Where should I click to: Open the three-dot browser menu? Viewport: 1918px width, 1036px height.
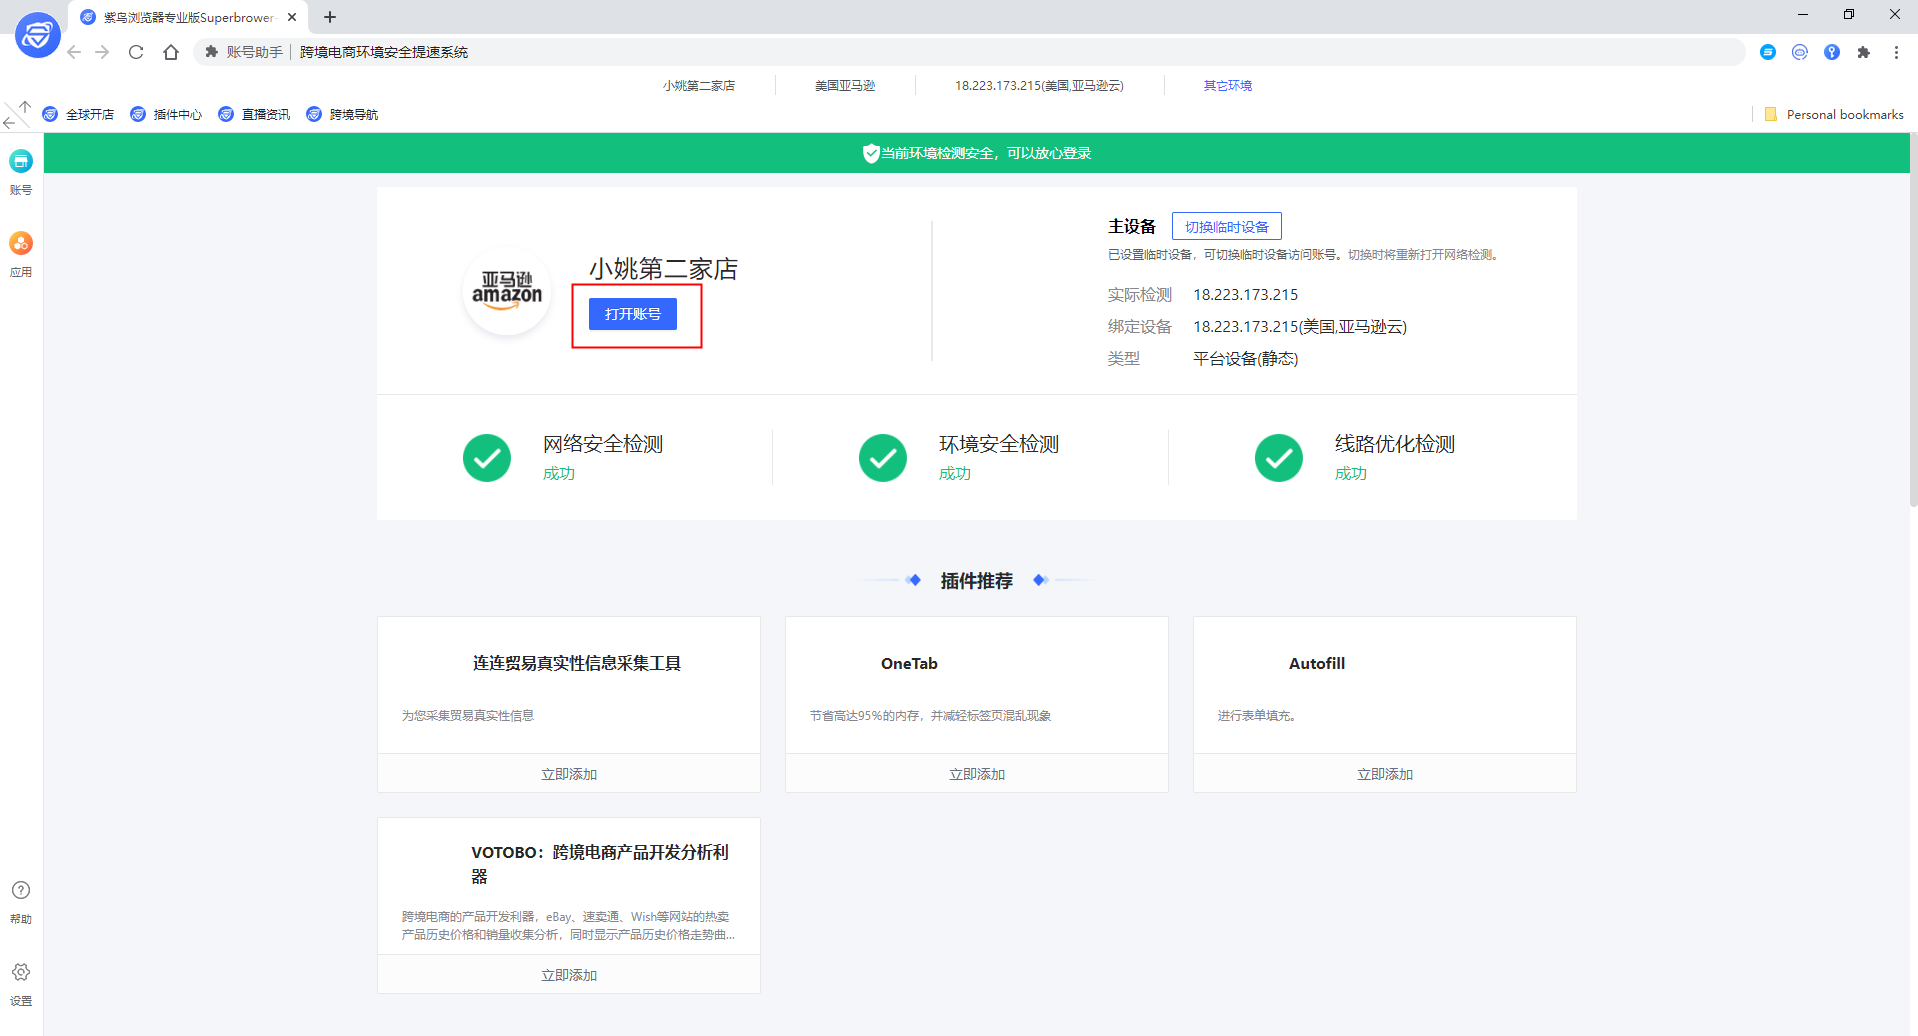coord(1896,52)
